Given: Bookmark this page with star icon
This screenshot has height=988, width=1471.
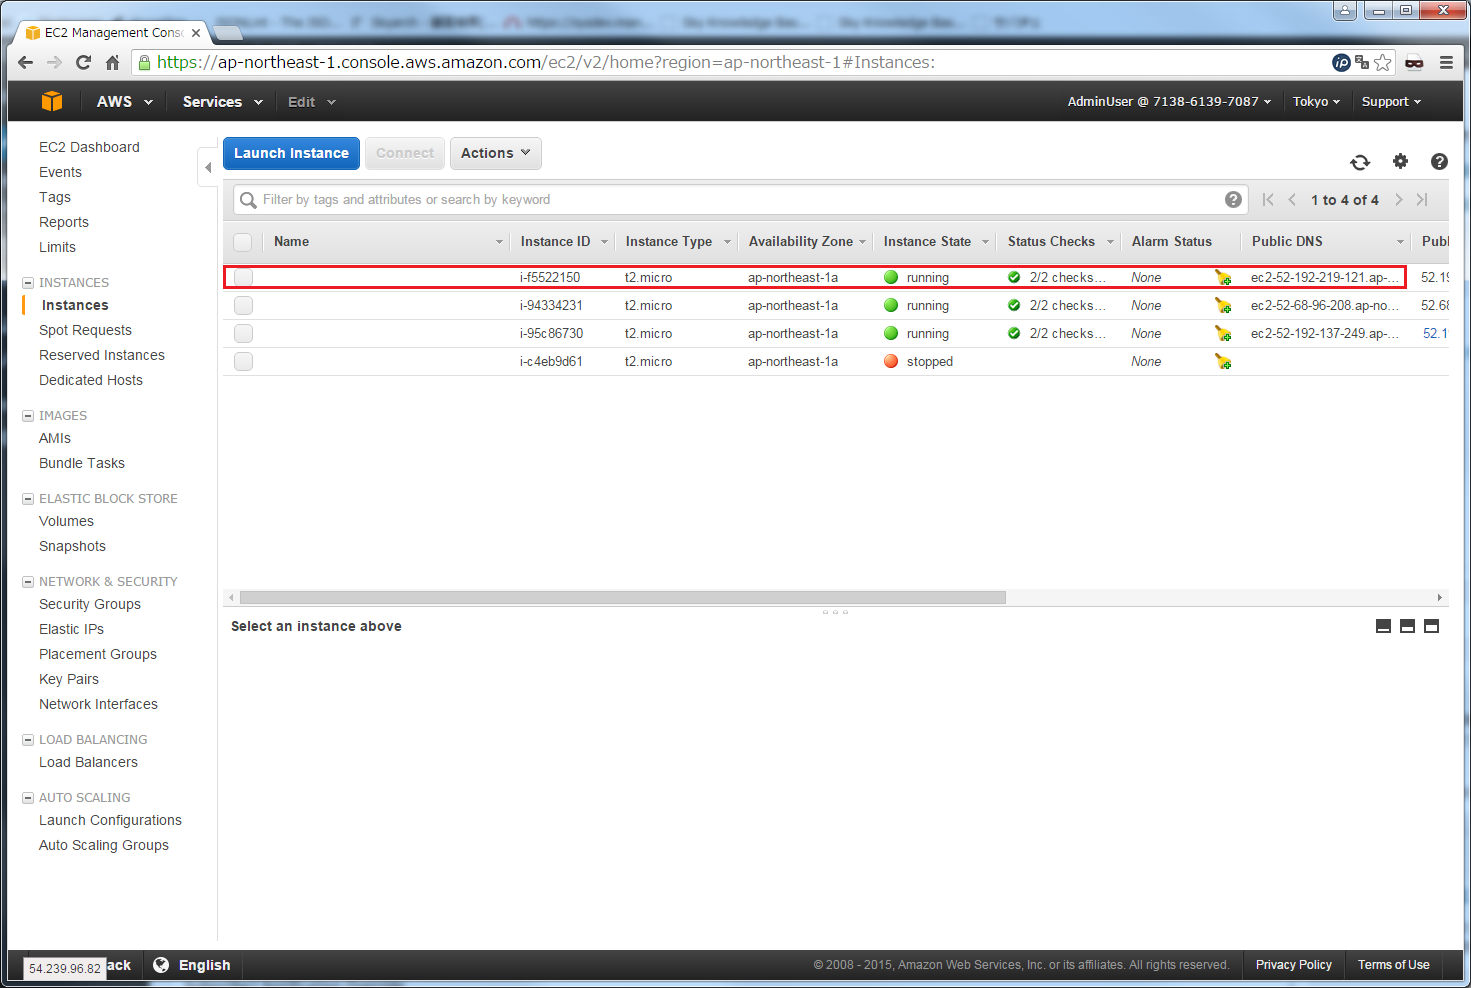Looking at the screenshot, I should point(1383,62).
